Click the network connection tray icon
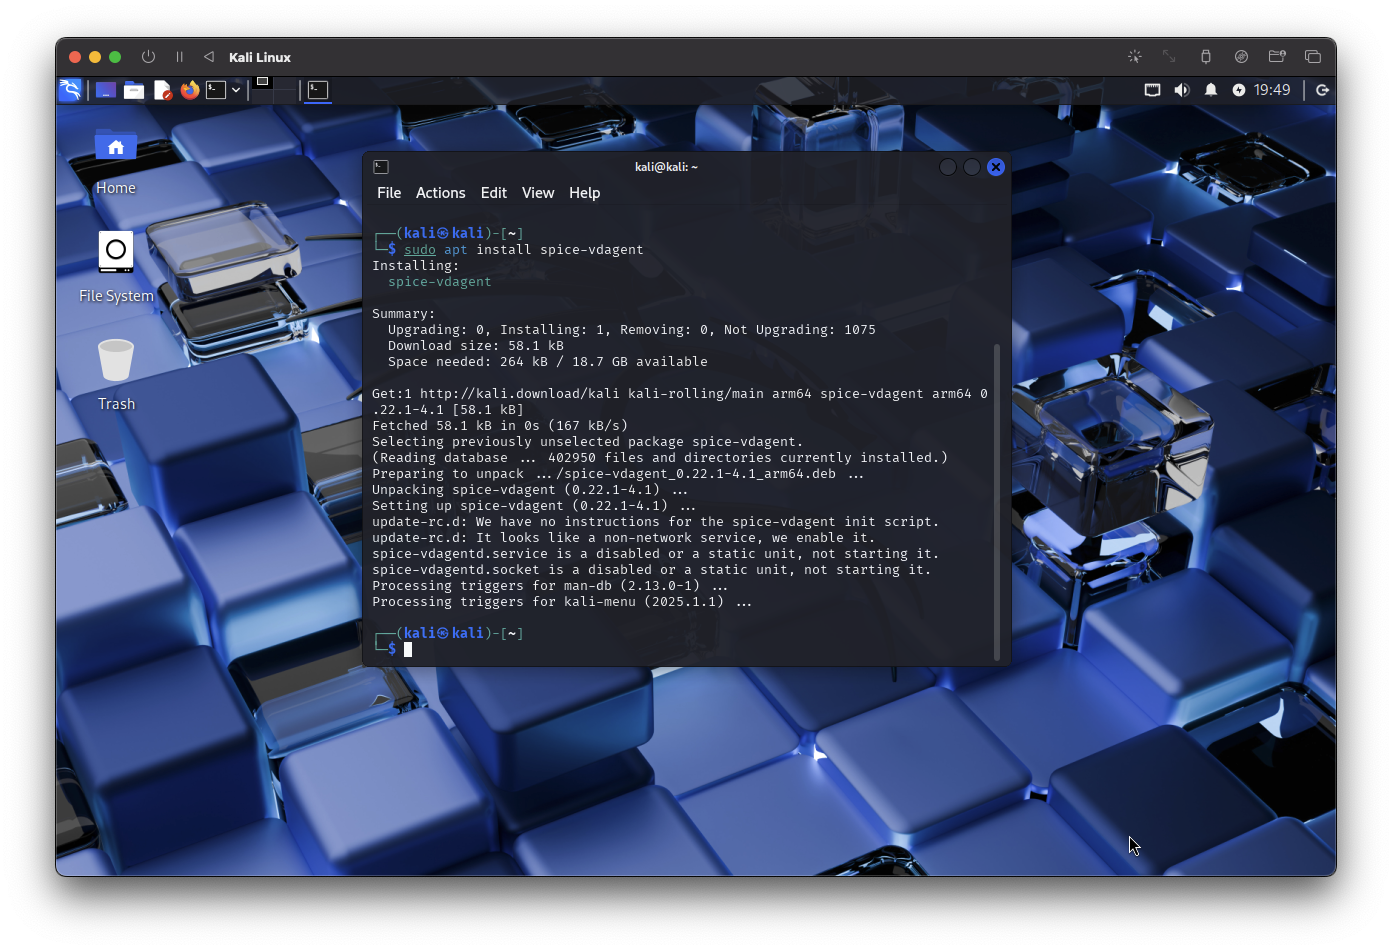The width and height of the screenshot is (1392, 950). (x=1153, y=90)
